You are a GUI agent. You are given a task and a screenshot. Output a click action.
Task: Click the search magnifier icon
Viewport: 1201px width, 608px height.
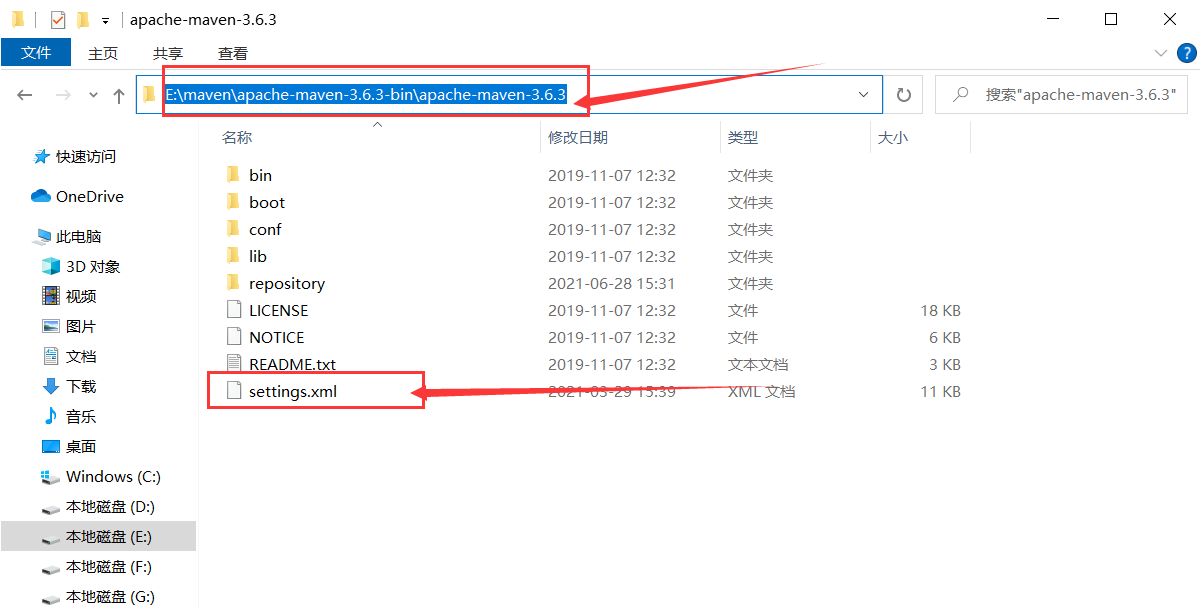(961, 94)
